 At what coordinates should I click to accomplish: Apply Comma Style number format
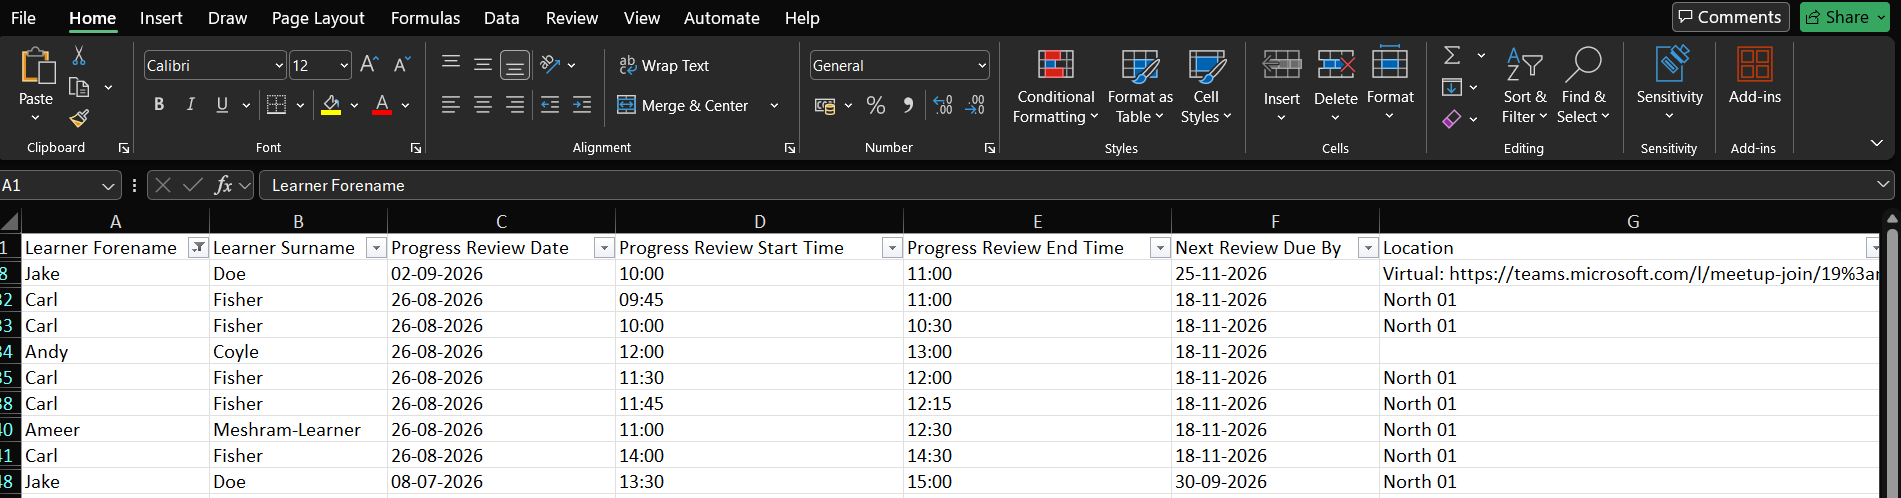click(x=908, y=105)
